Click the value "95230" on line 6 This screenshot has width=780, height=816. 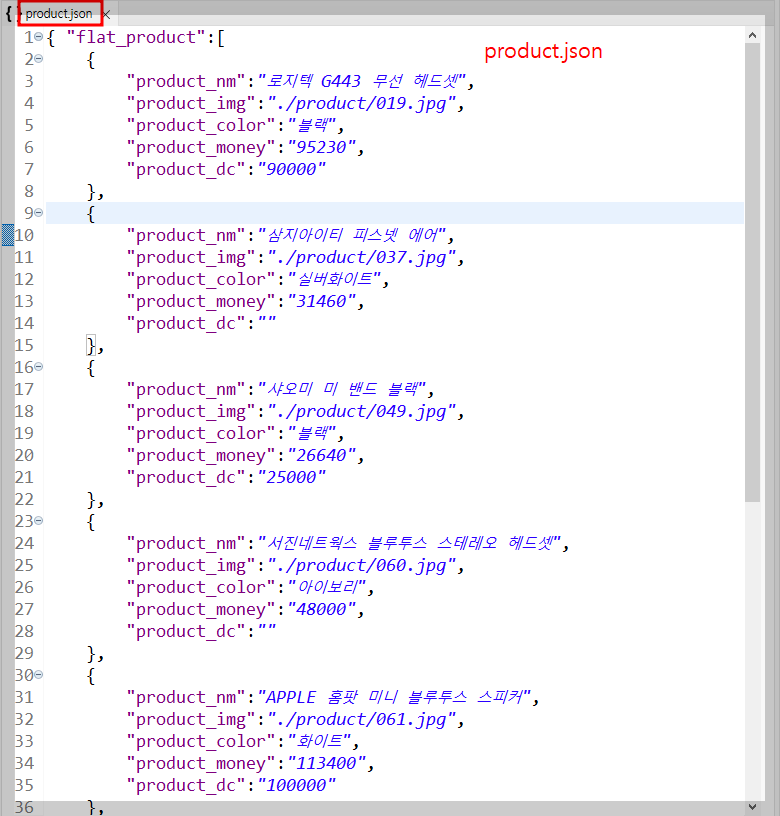point(321,147)
